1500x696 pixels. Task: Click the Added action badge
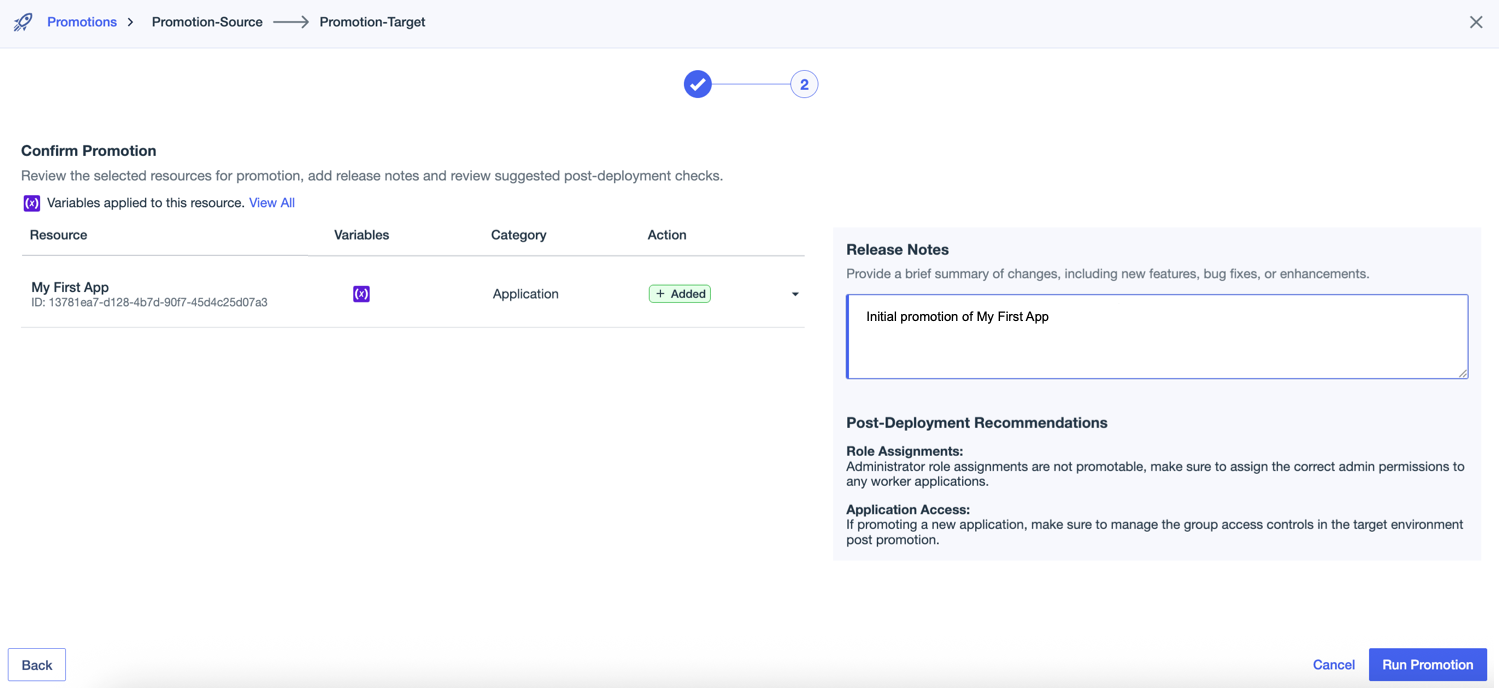(680, 294)
